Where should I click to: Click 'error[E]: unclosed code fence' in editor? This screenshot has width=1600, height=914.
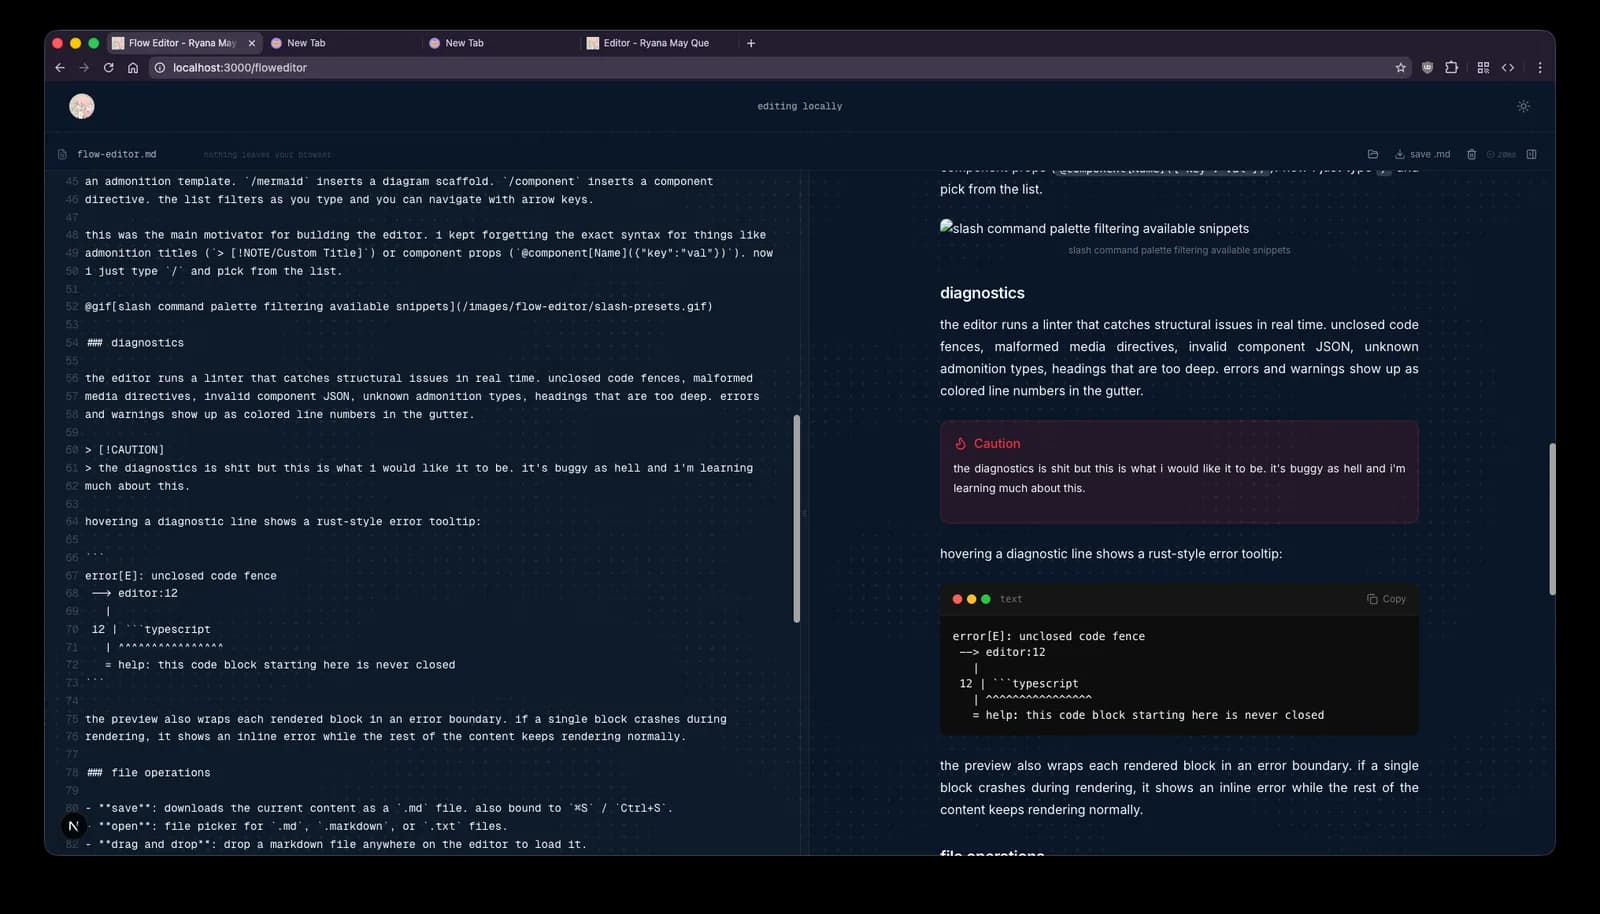tap(181, 576)
